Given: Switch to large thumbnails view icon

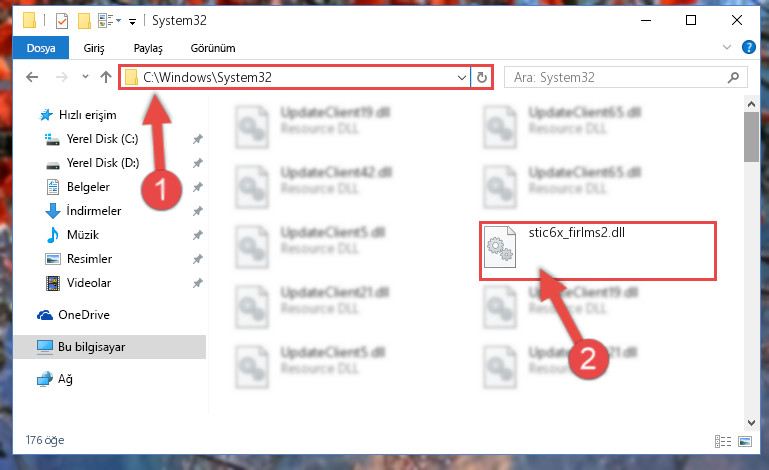Looking at the screenshot, I should click(x=745, y=442).
